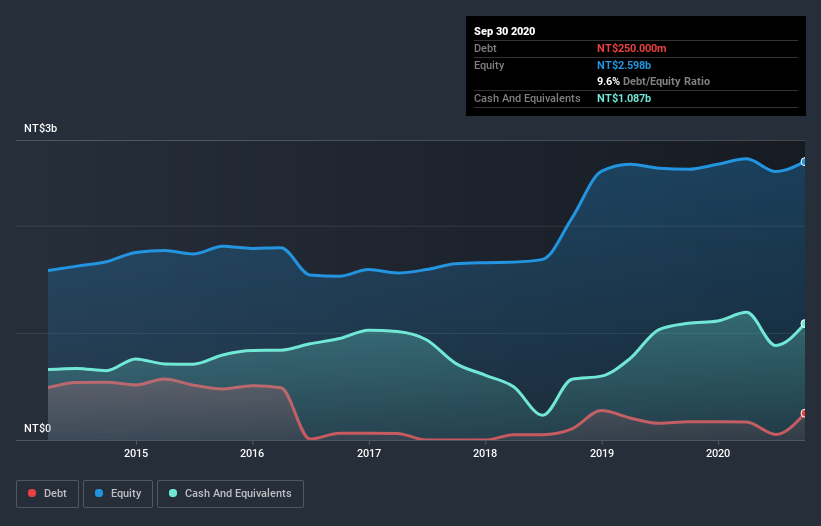This screenshot has width=821, height=526.
Task: Click the Sep 30 2020 tooltip date
Action: pos(505,31)
